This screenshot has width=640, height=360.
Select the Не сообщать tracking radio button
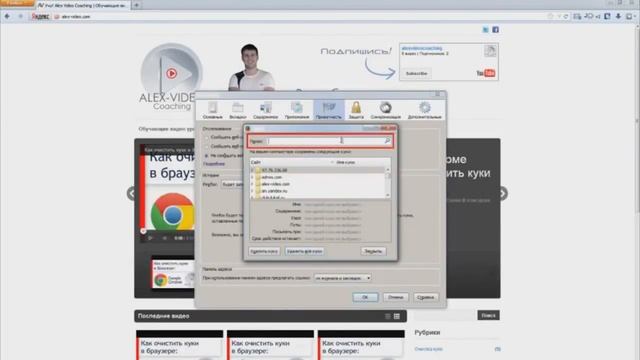207,156
